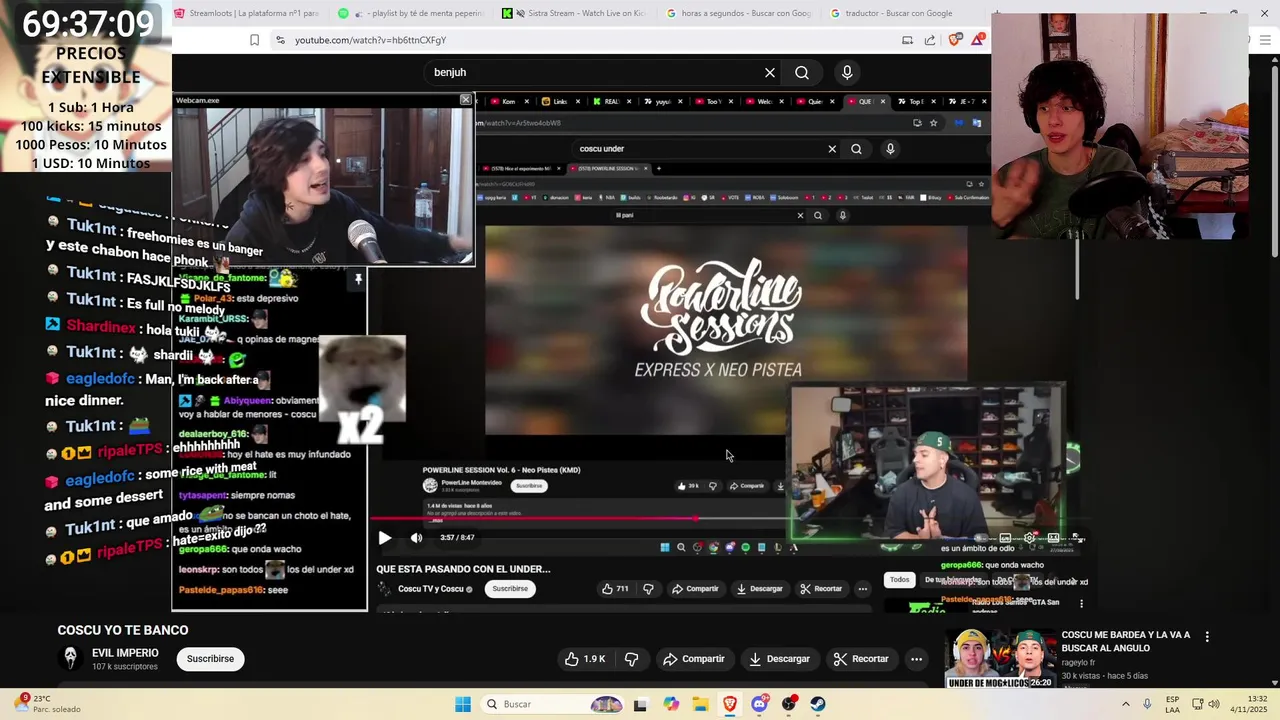1280x720 pixels.
Task: Click the youtube.com address bar URL
Action: (370, 40)
